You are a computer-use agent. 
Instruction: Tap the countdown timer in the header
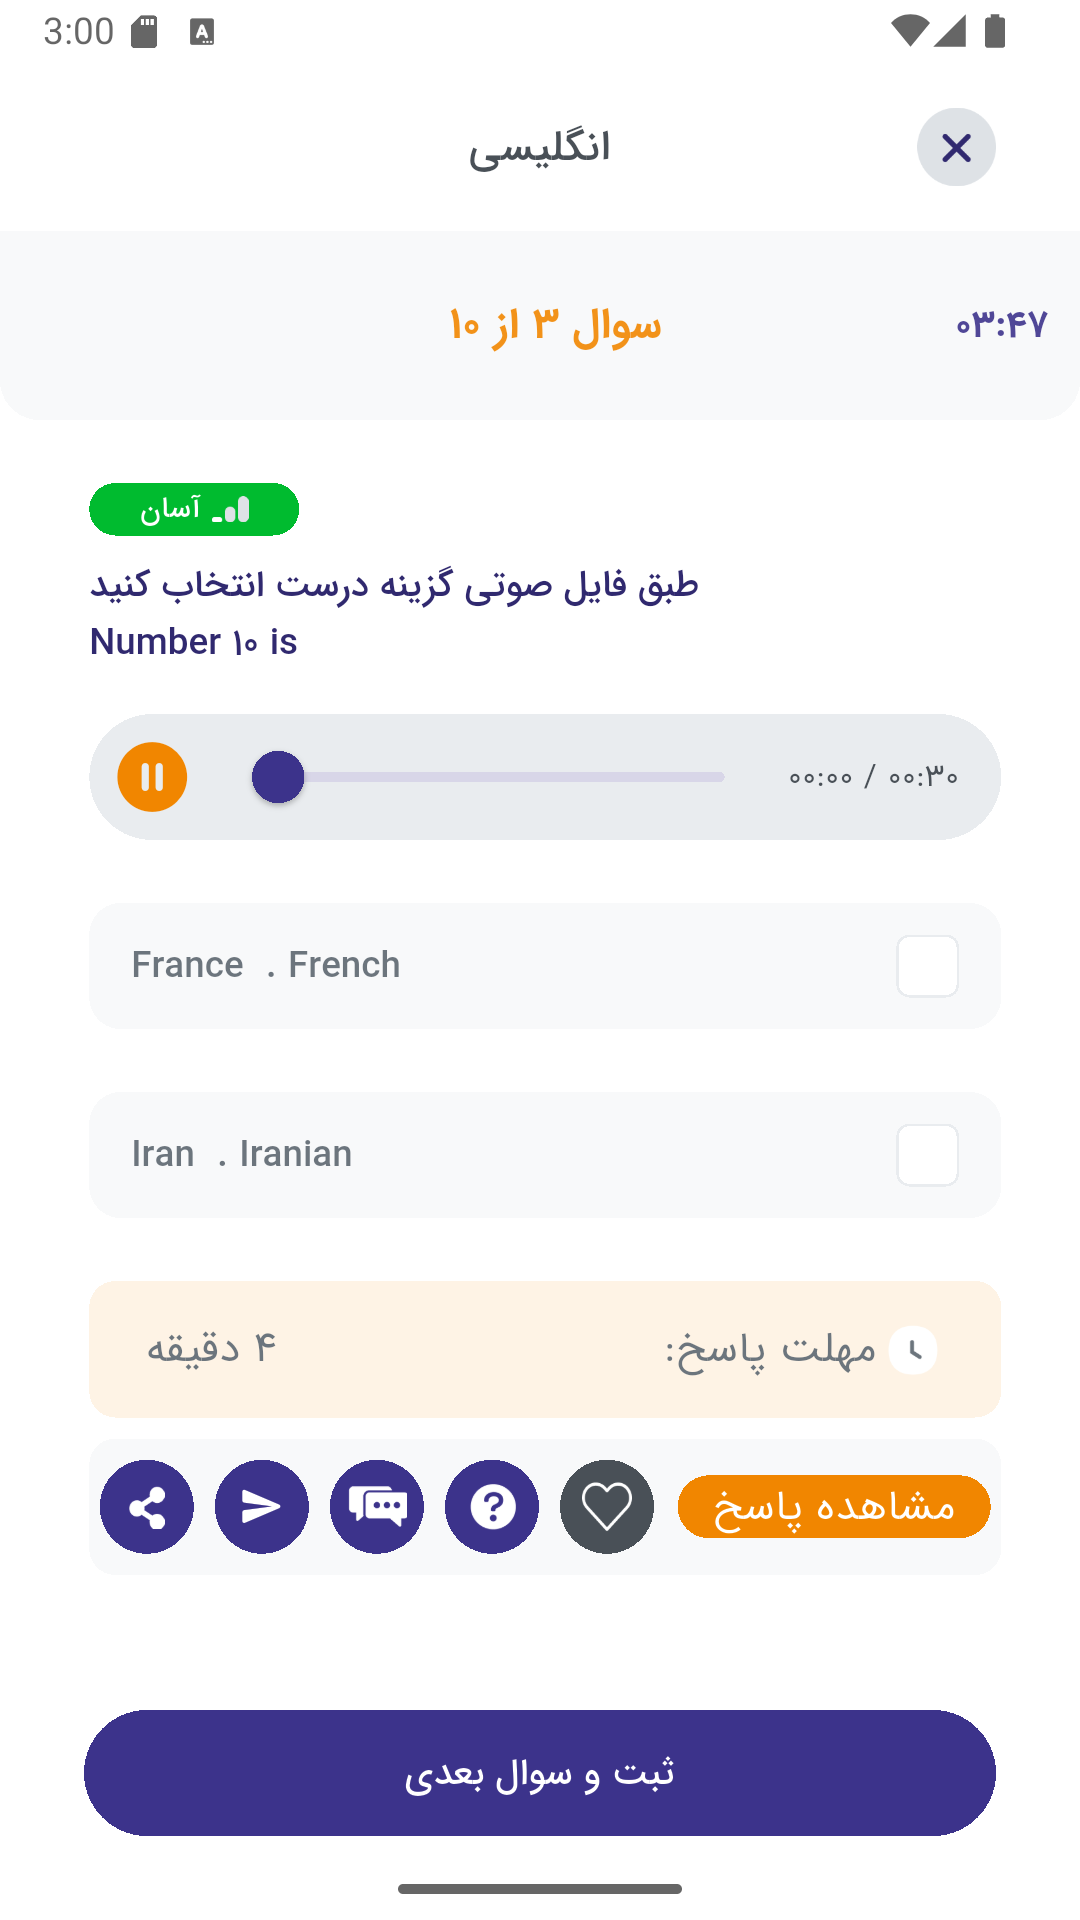(x=1001, y=325)
